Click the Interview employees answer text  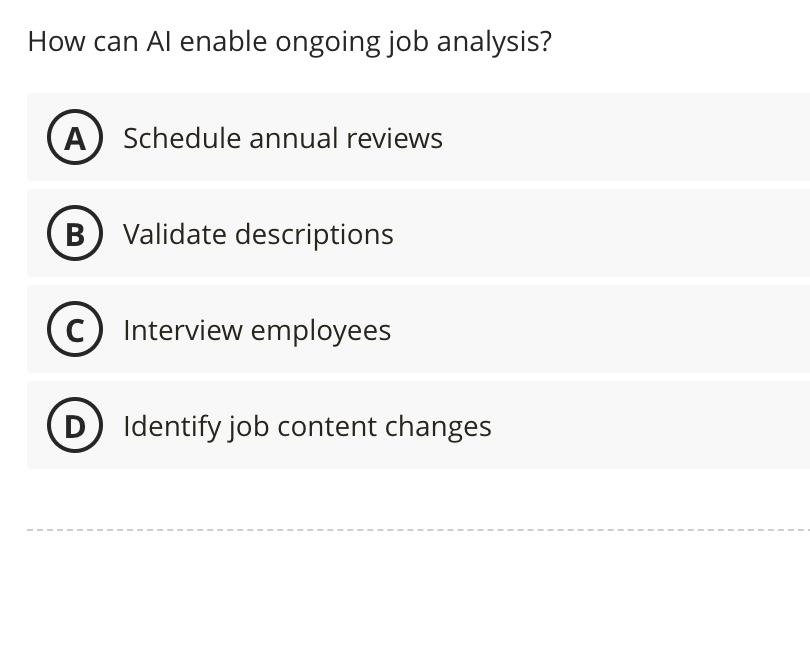coord(256,329)
